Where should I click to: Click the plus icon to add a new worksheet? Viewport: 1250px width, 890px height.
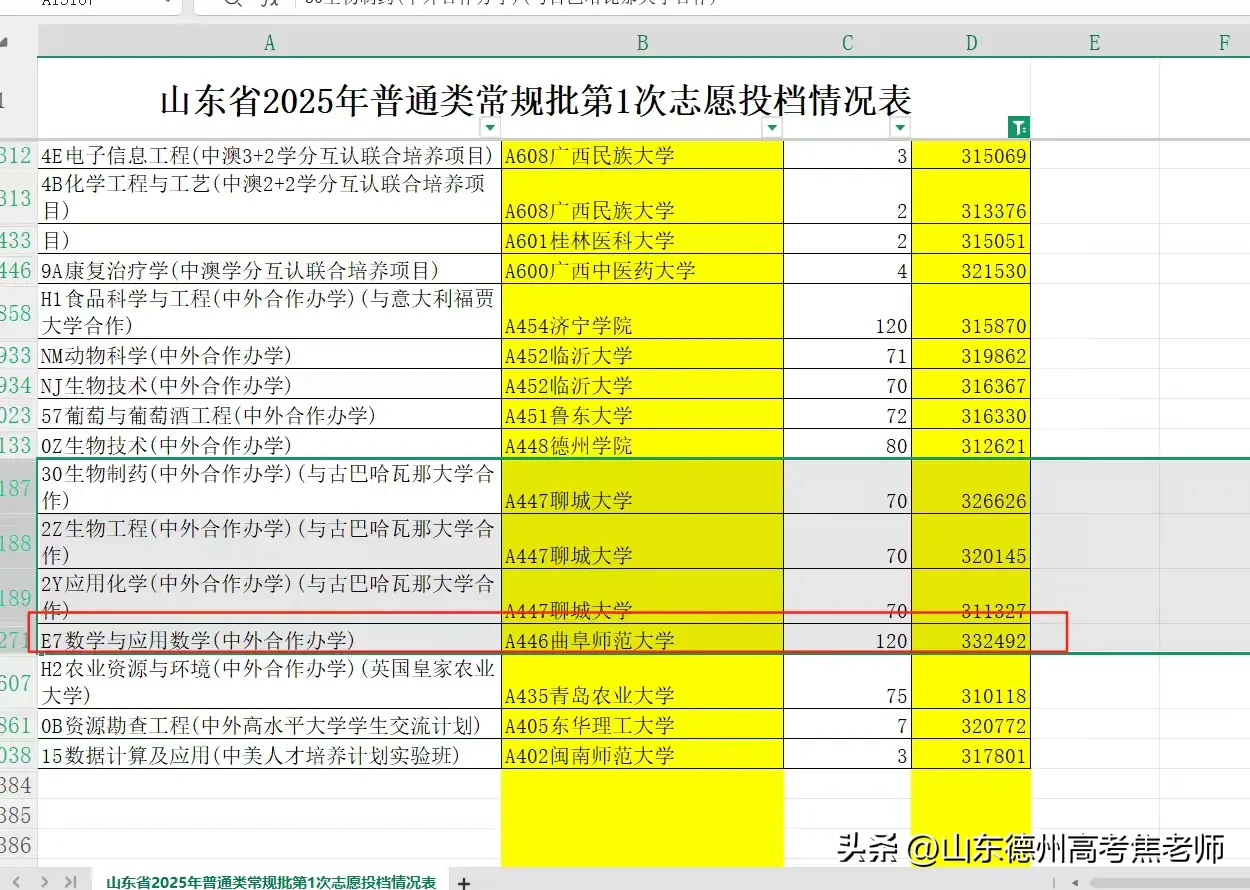click(463, 883)
